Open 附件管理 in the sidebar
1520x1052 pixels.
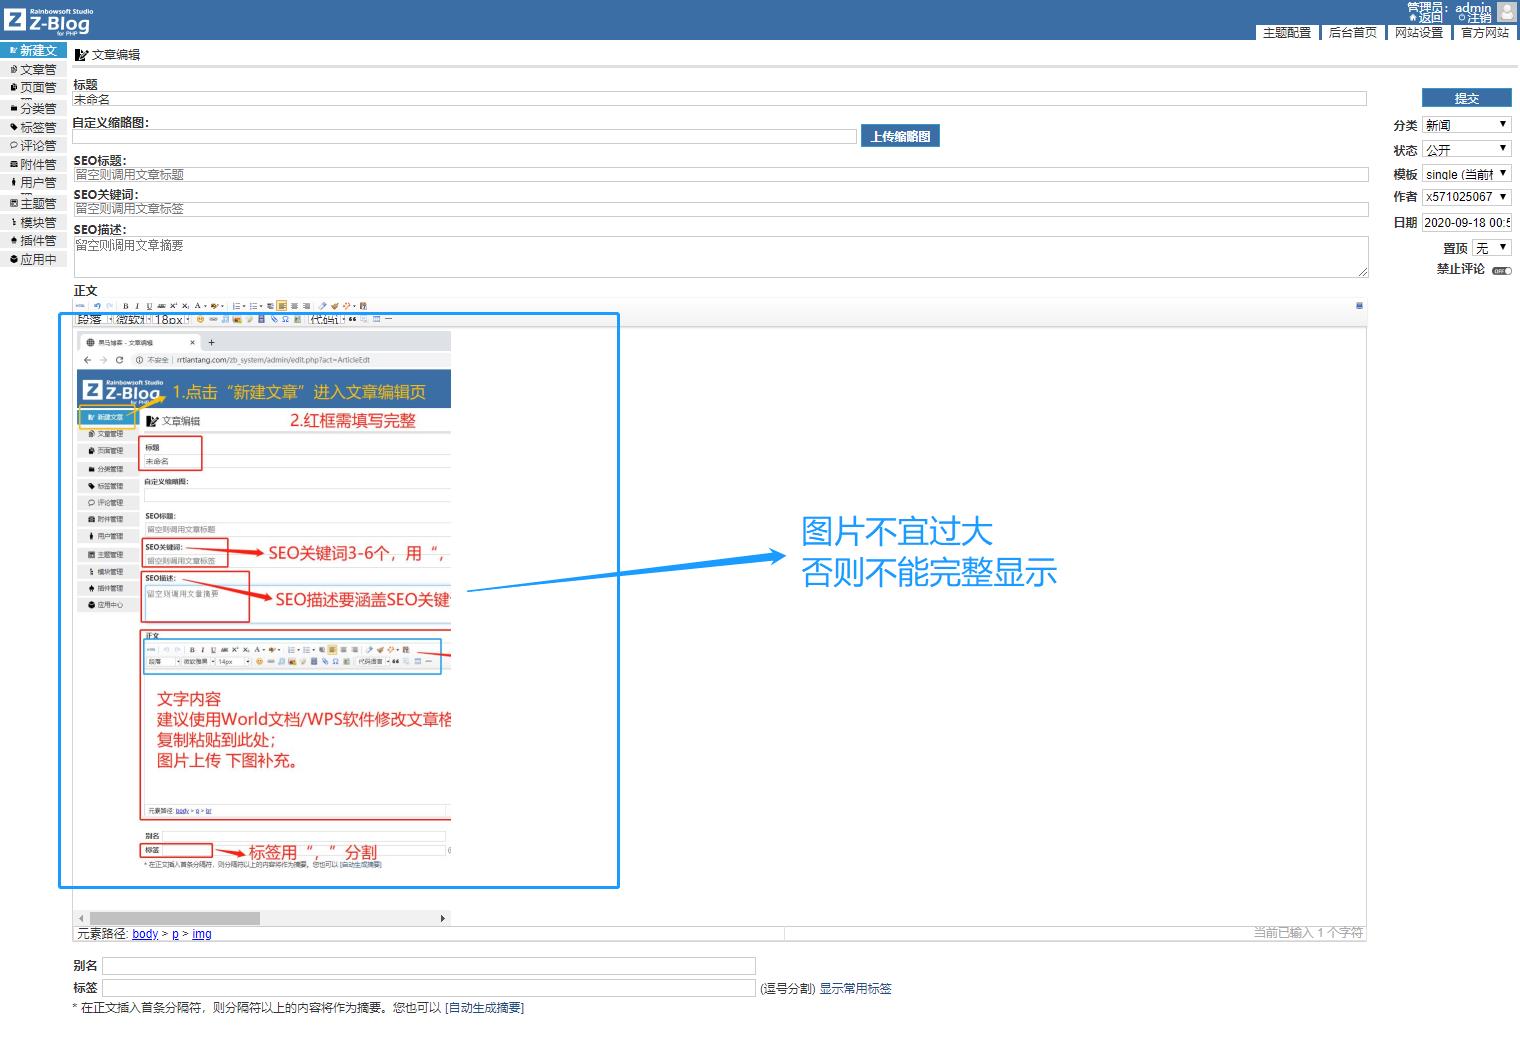point(33,164)
